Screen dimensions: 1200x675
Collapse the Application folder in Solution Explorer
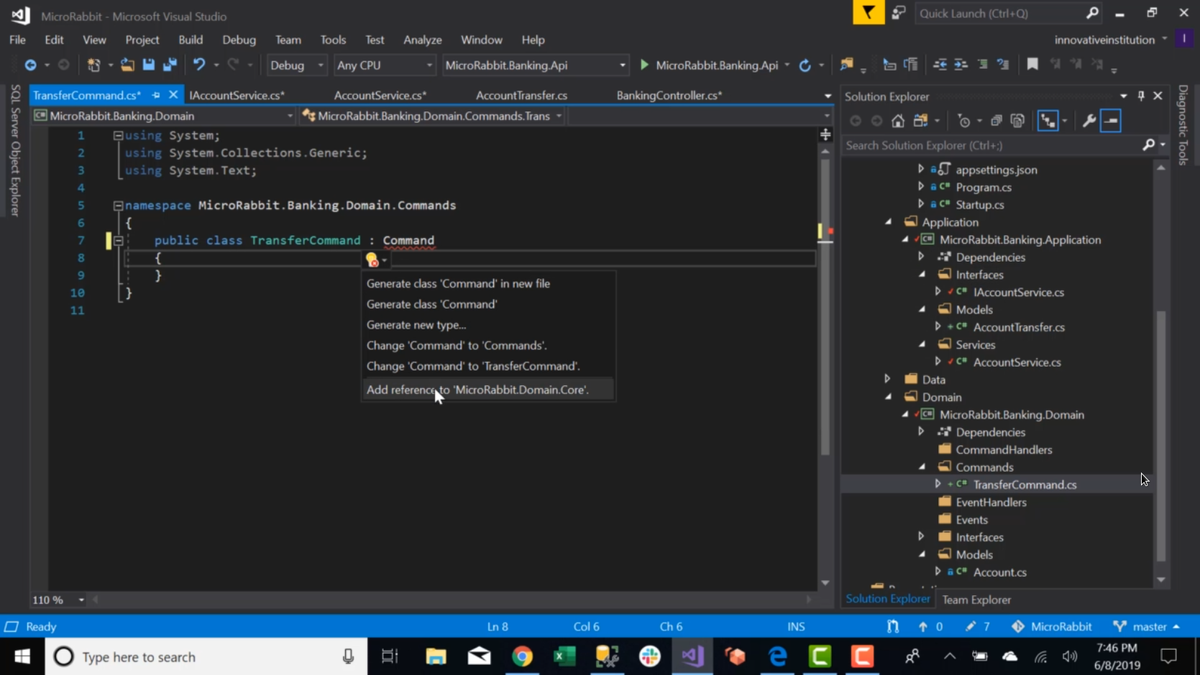pos(888,222)
